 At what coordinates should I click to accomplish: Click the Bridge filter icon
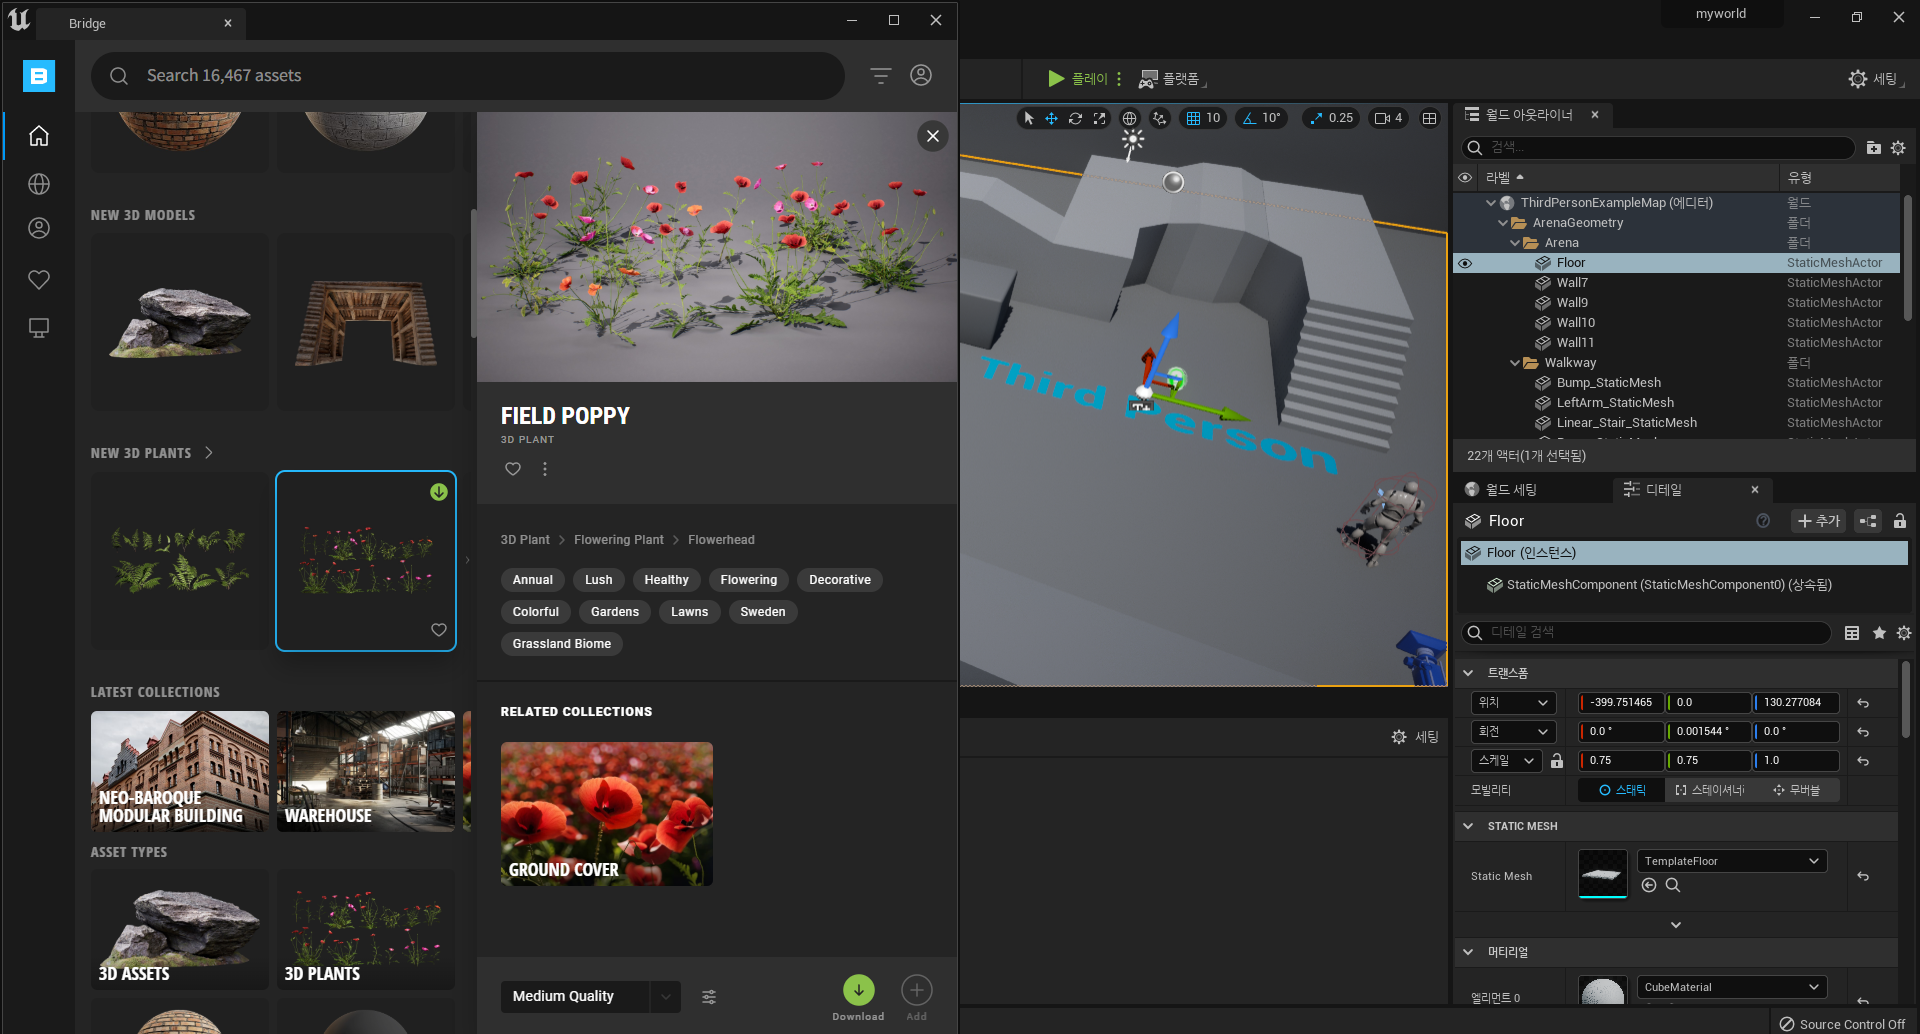pos(880,76)
